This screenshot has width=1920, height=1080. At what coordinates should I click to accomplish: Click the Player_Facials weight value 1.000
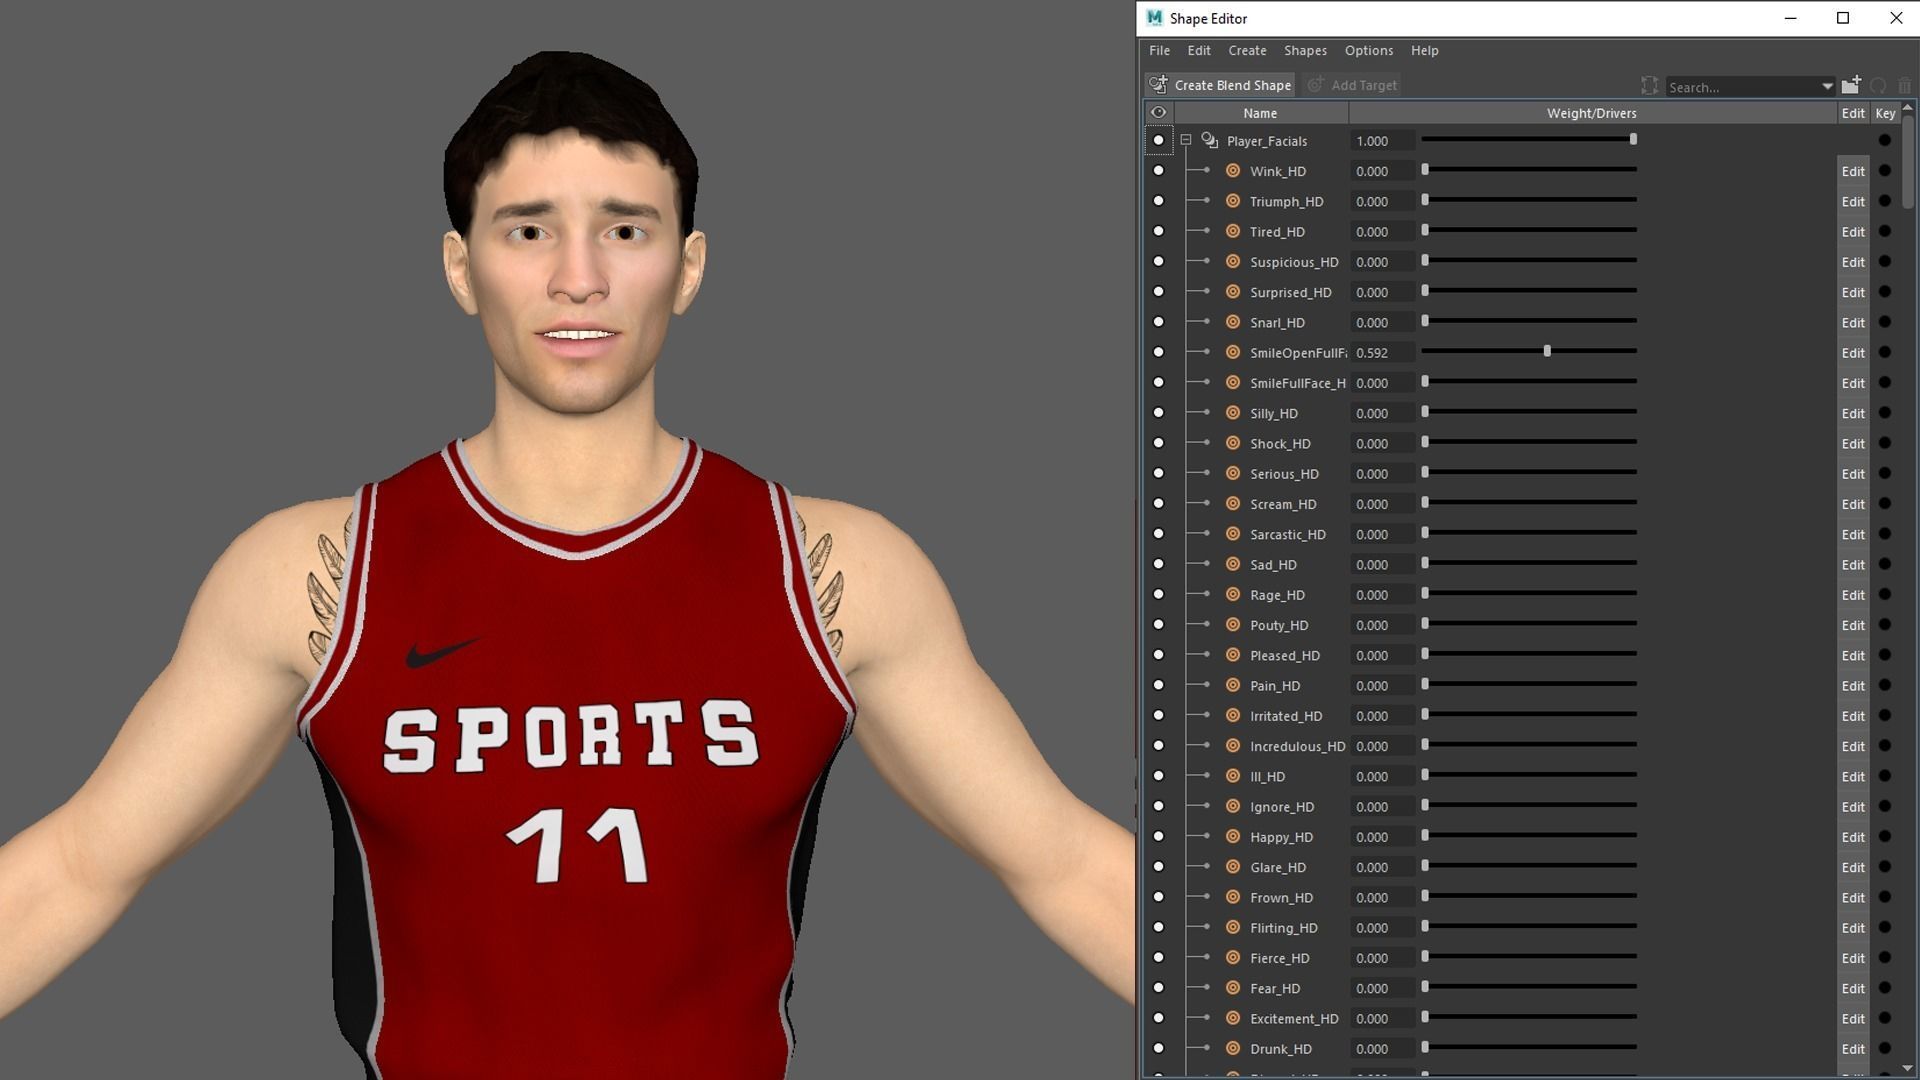point(1381,141)
